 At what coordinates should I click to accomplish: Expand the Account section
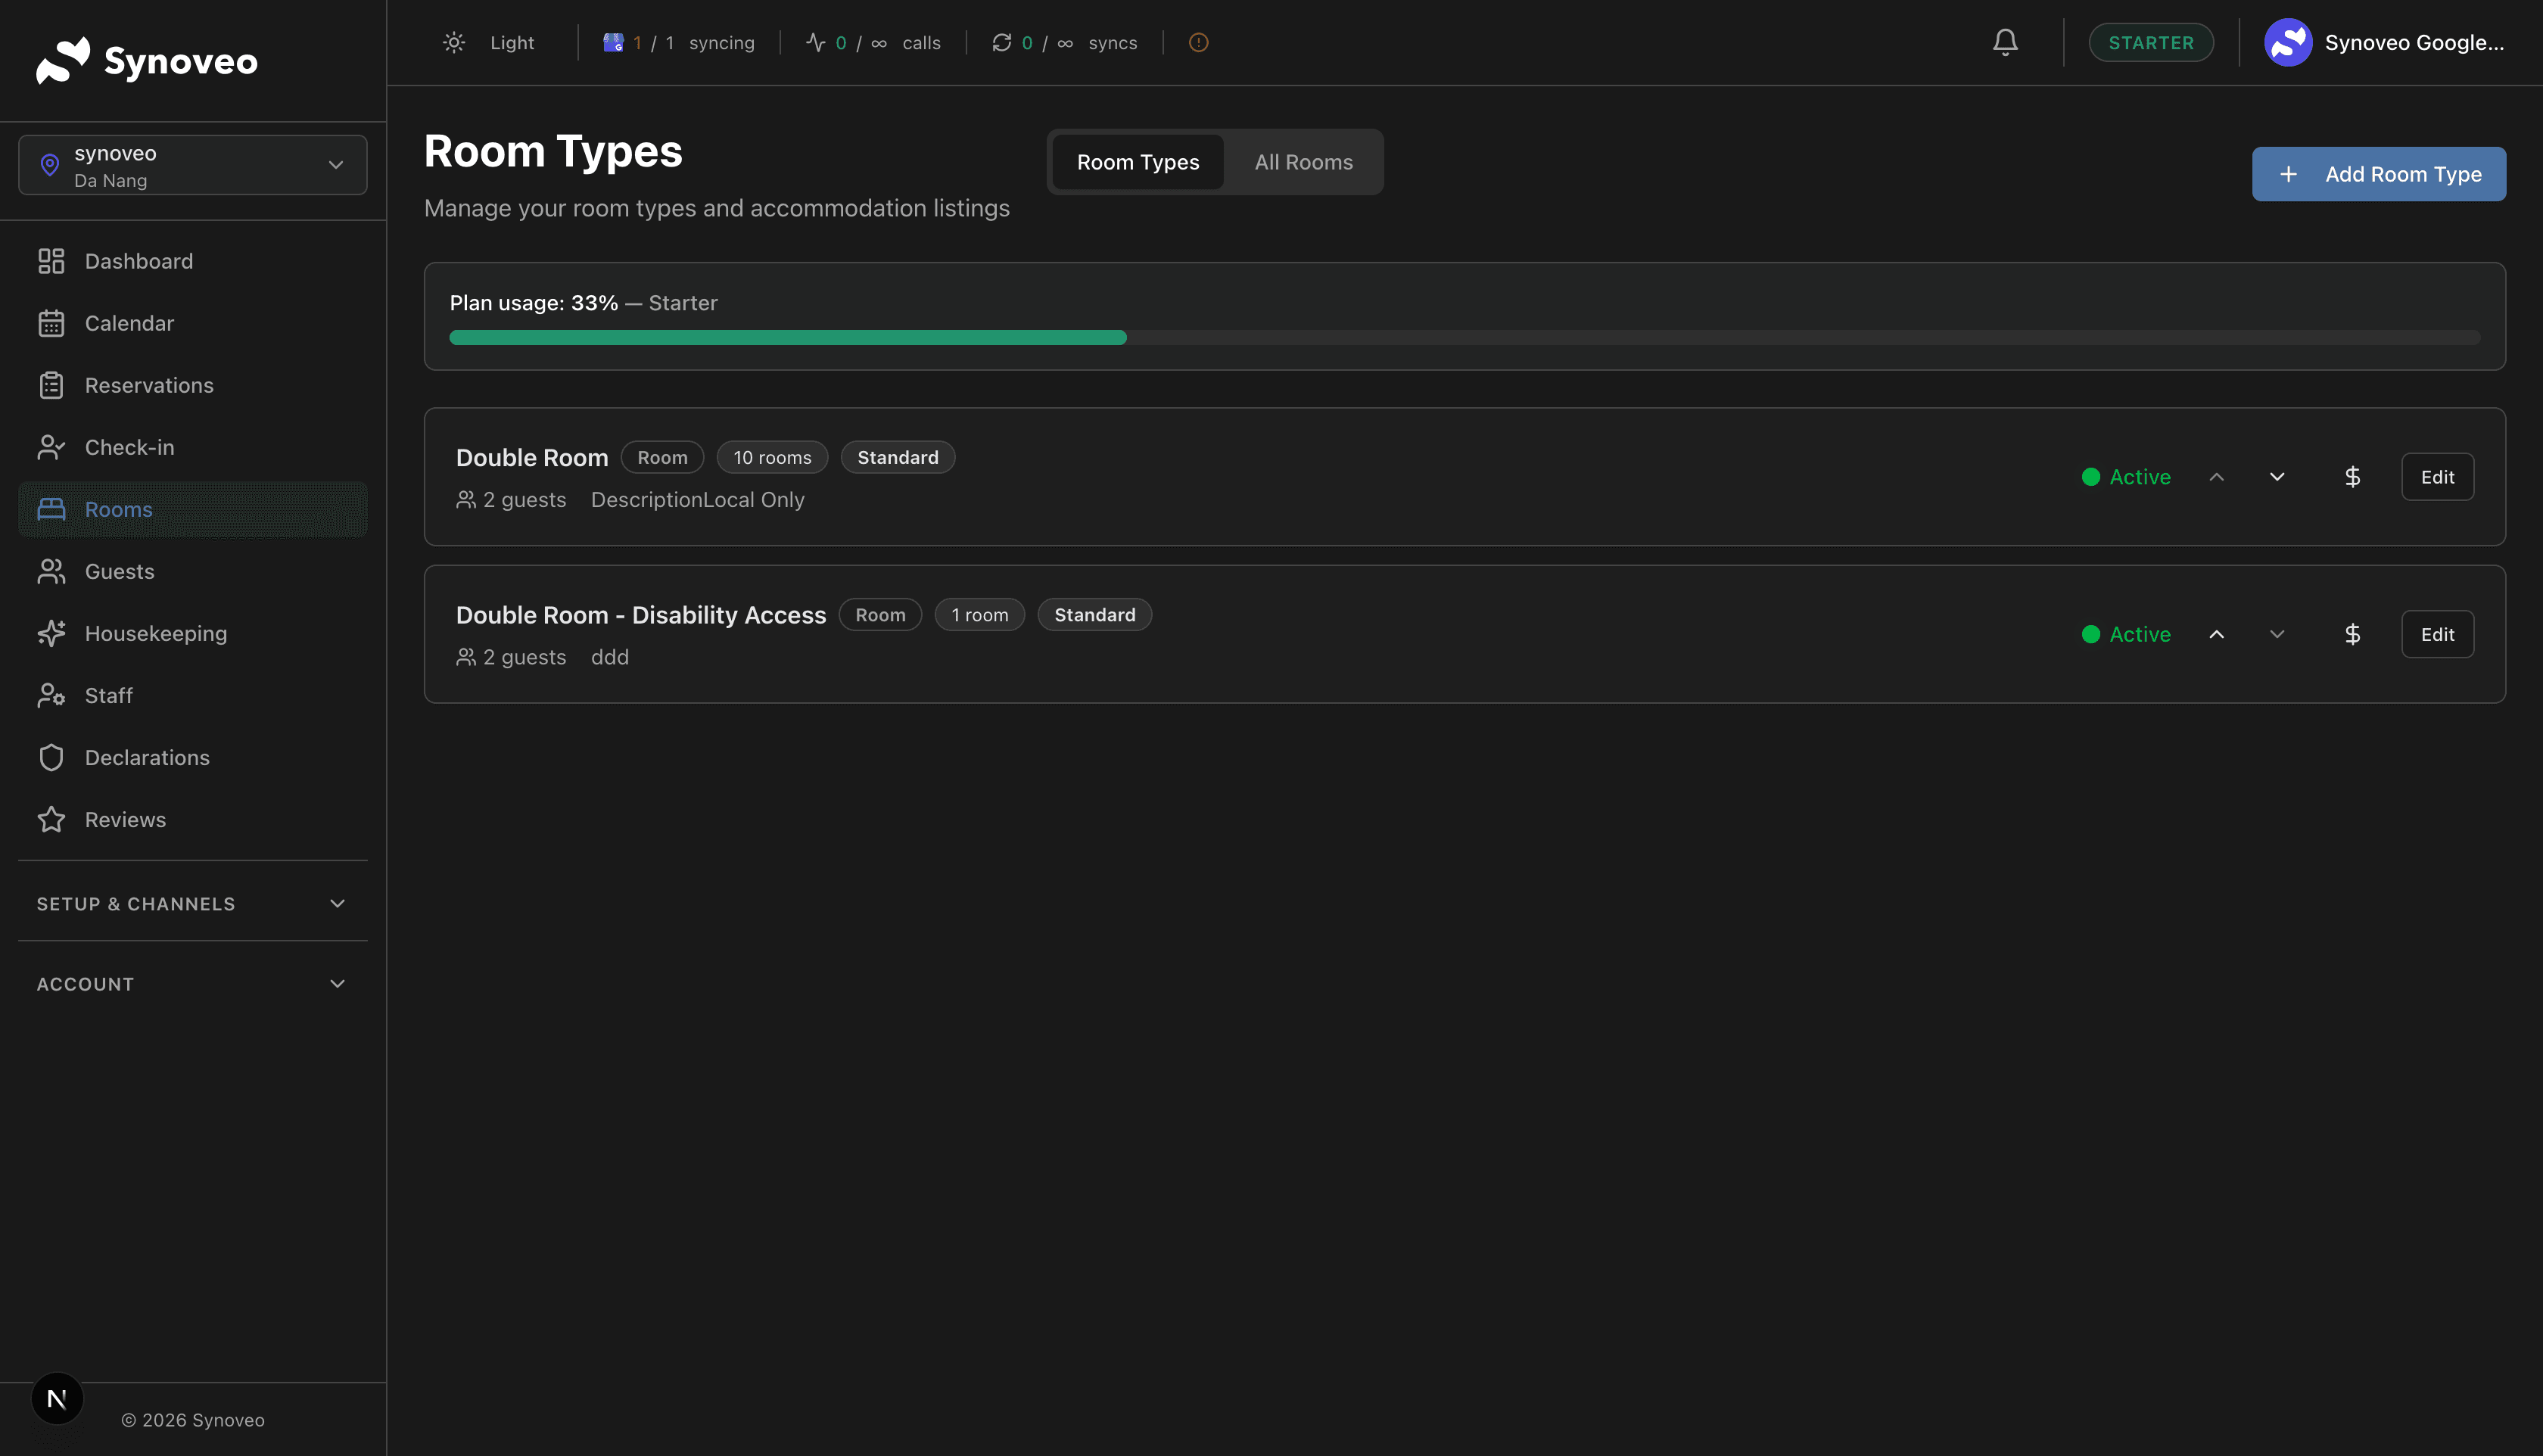click(x=192, y=984)
